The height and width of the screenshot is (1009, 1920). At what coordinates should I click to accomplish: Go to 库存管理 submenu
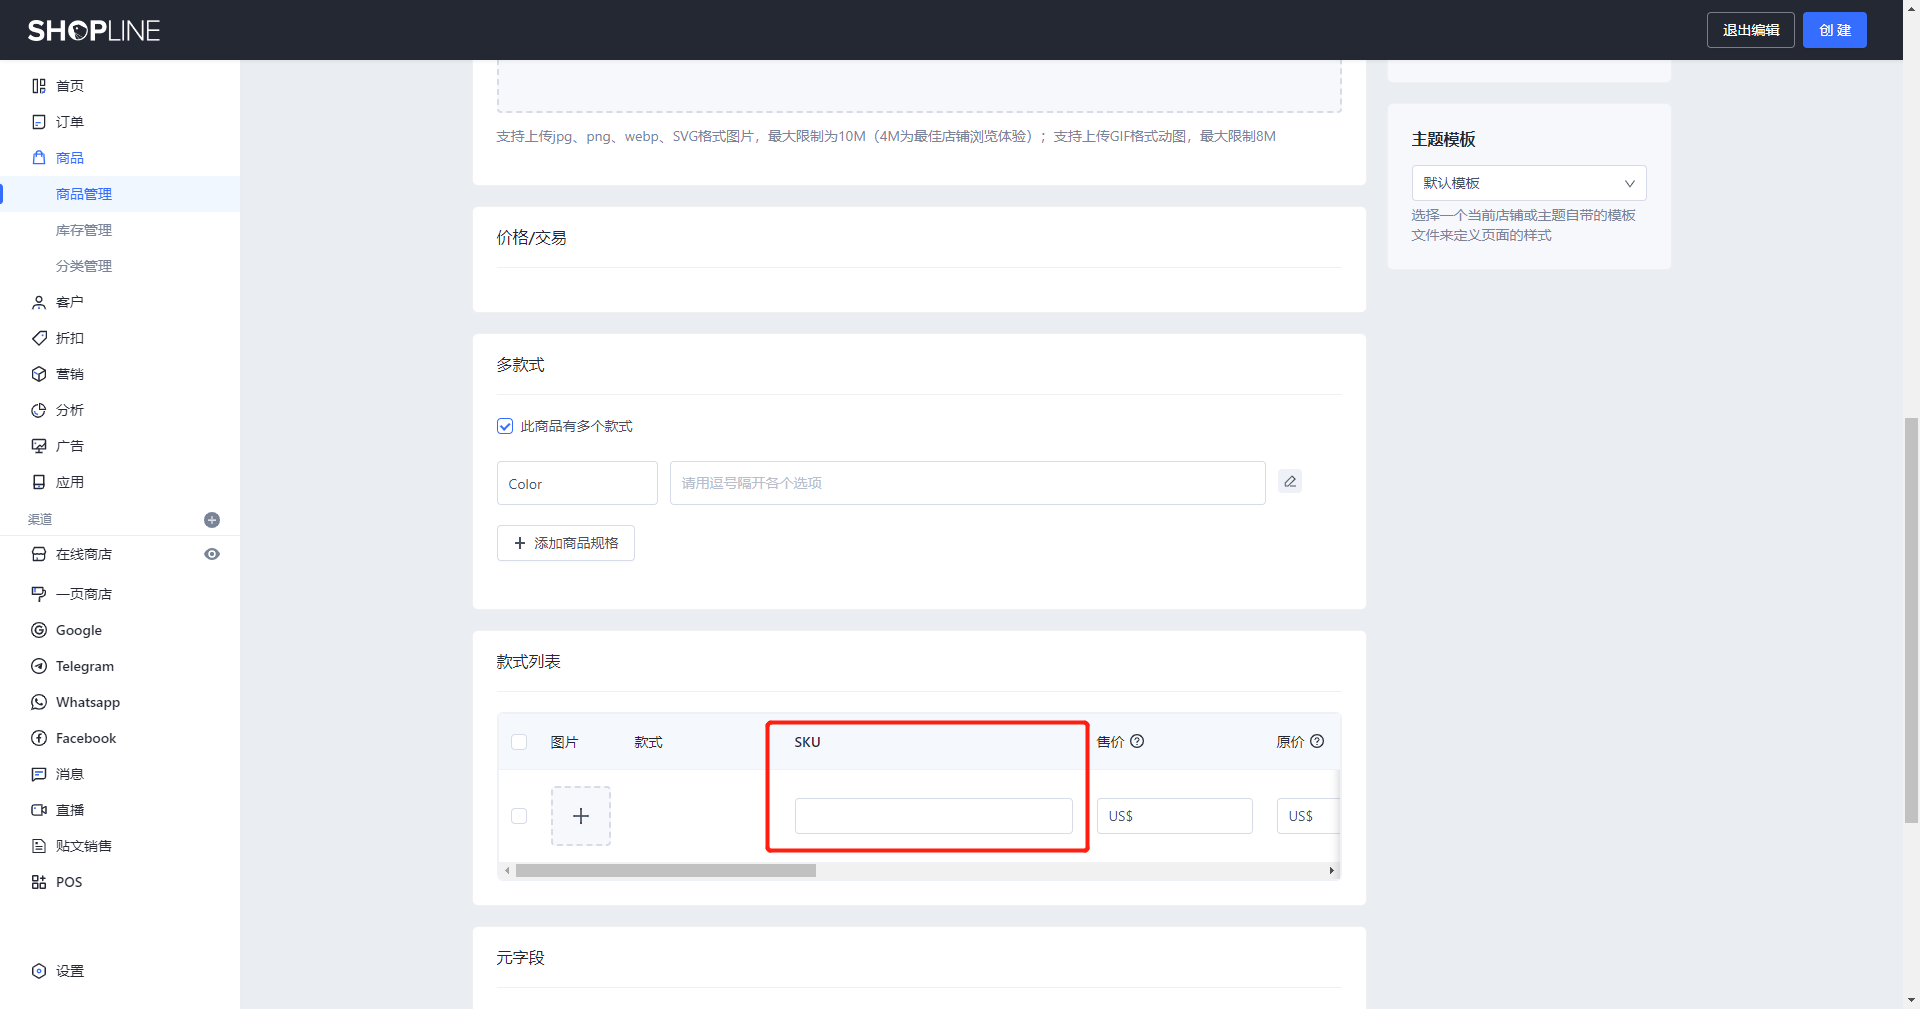click(84, 230)
